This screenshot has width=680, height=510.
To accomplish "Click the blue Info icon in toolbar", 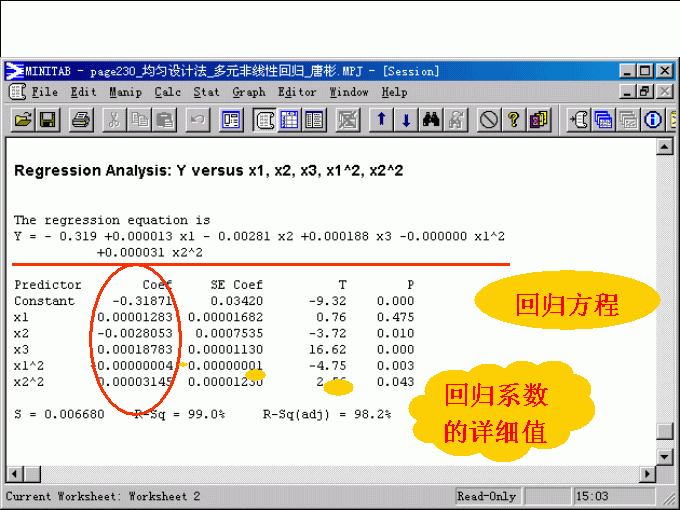I will pos(654,120).
